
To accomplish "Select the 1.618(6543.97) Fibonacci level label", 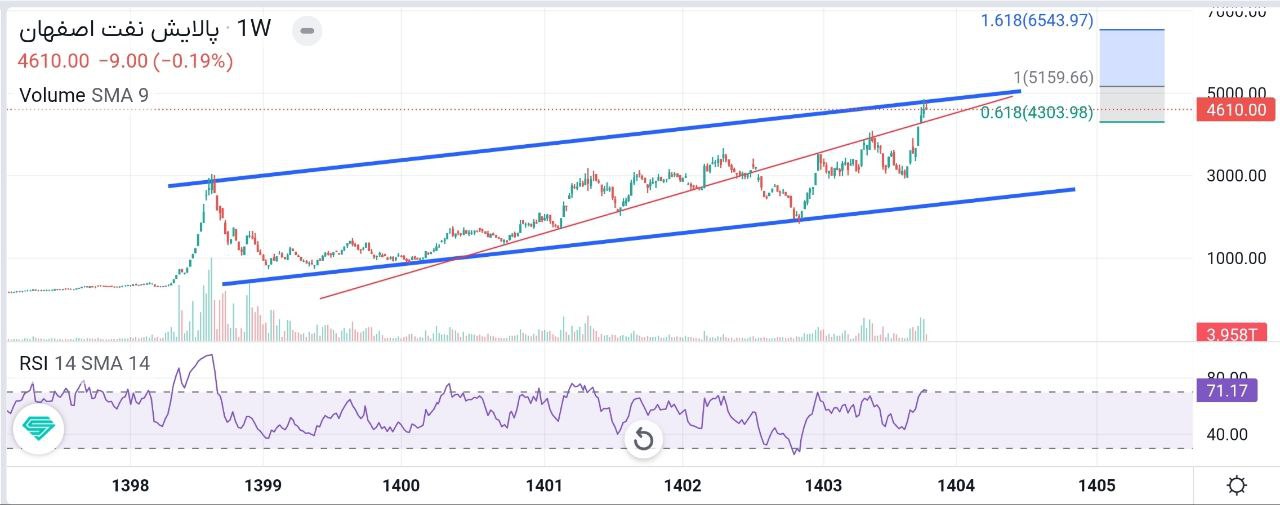I will [1037, 20].
